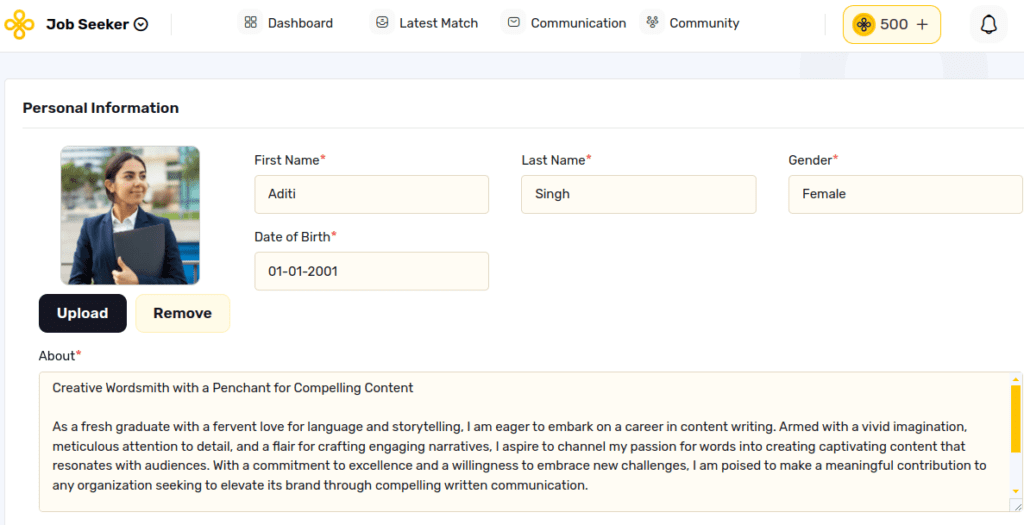This screenshot has width=1024, height=525.
Task: Click the Dashboard grid icon
Action: [x=251, y=22]
